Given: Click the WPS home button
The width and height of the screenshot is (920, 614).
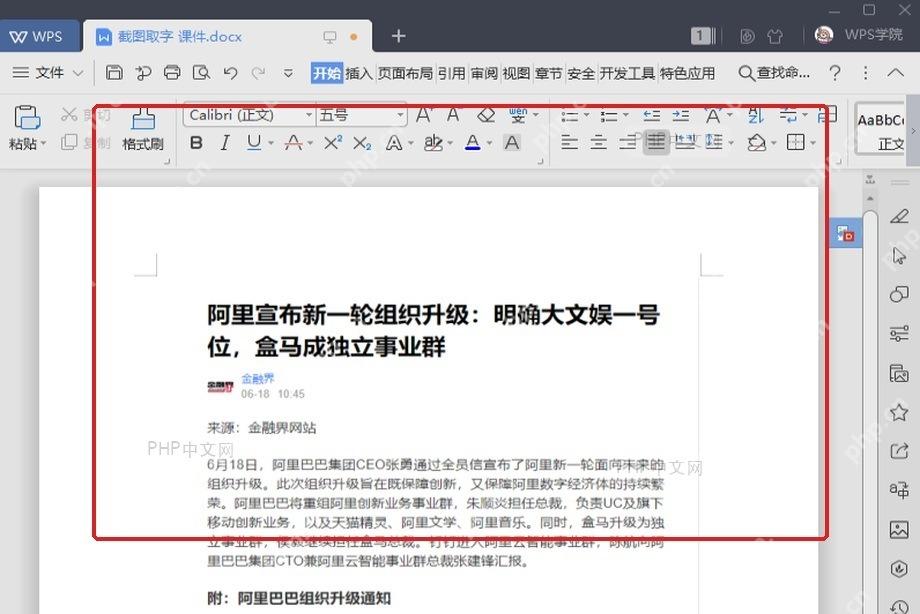Looking at the screenshot, I should [37, 36].
